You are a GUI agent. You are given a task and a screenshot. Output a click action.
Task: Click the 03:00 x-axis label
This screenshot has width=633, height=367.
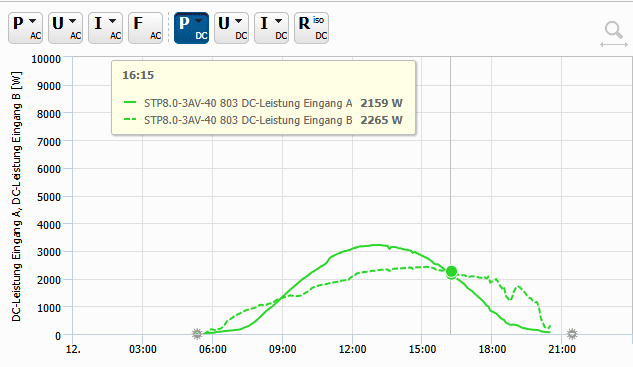[143, 349]
